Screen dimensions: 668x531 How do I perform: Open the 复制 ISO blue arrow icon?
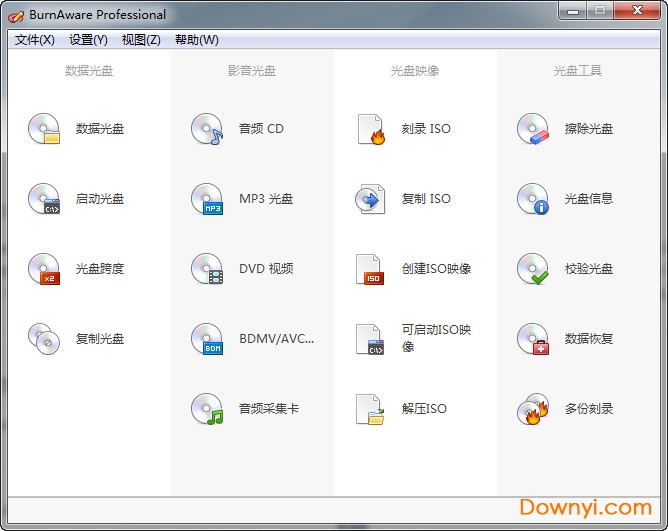370,199
